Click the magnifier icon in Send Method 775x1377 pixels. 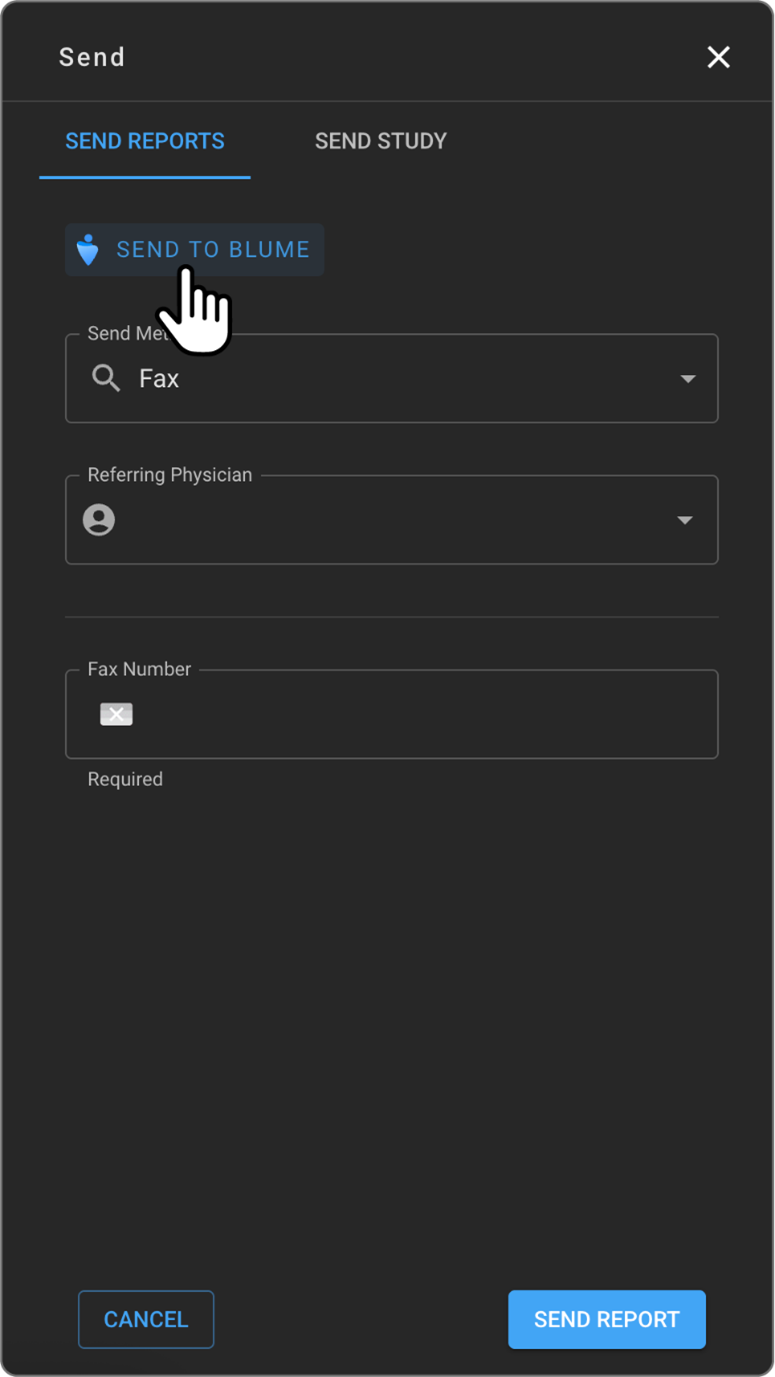(x=105, y=378)
